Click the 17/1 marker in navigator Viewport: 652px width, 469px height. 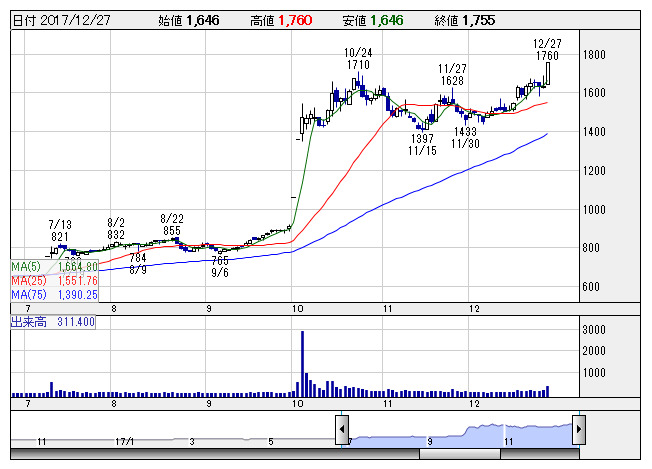coord(127,440)
